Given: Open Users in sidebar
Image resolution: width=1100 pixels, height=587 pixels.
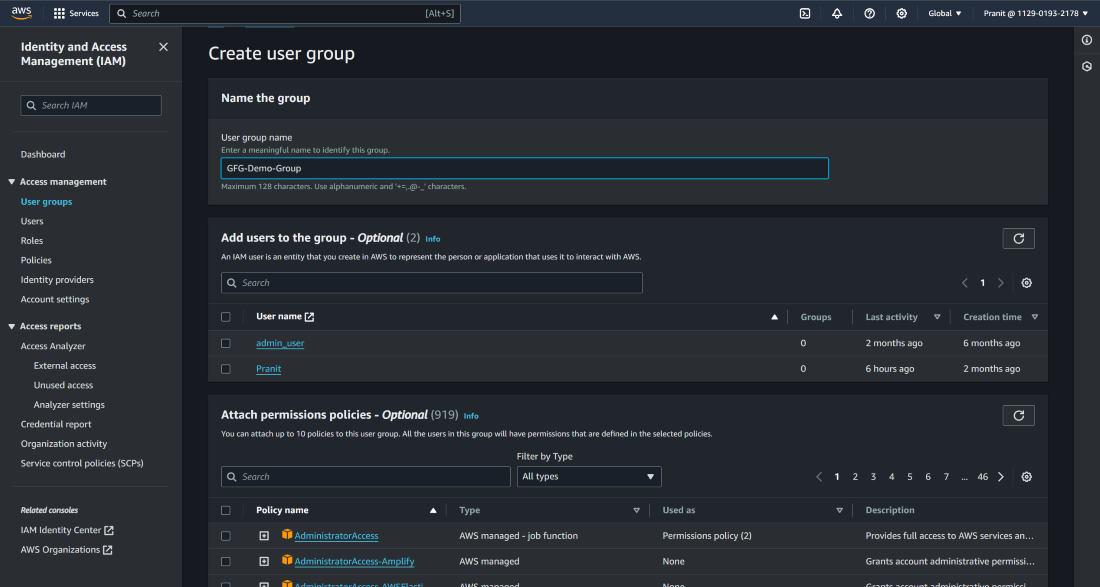Looking at the screenshot, I should [32, 221].
